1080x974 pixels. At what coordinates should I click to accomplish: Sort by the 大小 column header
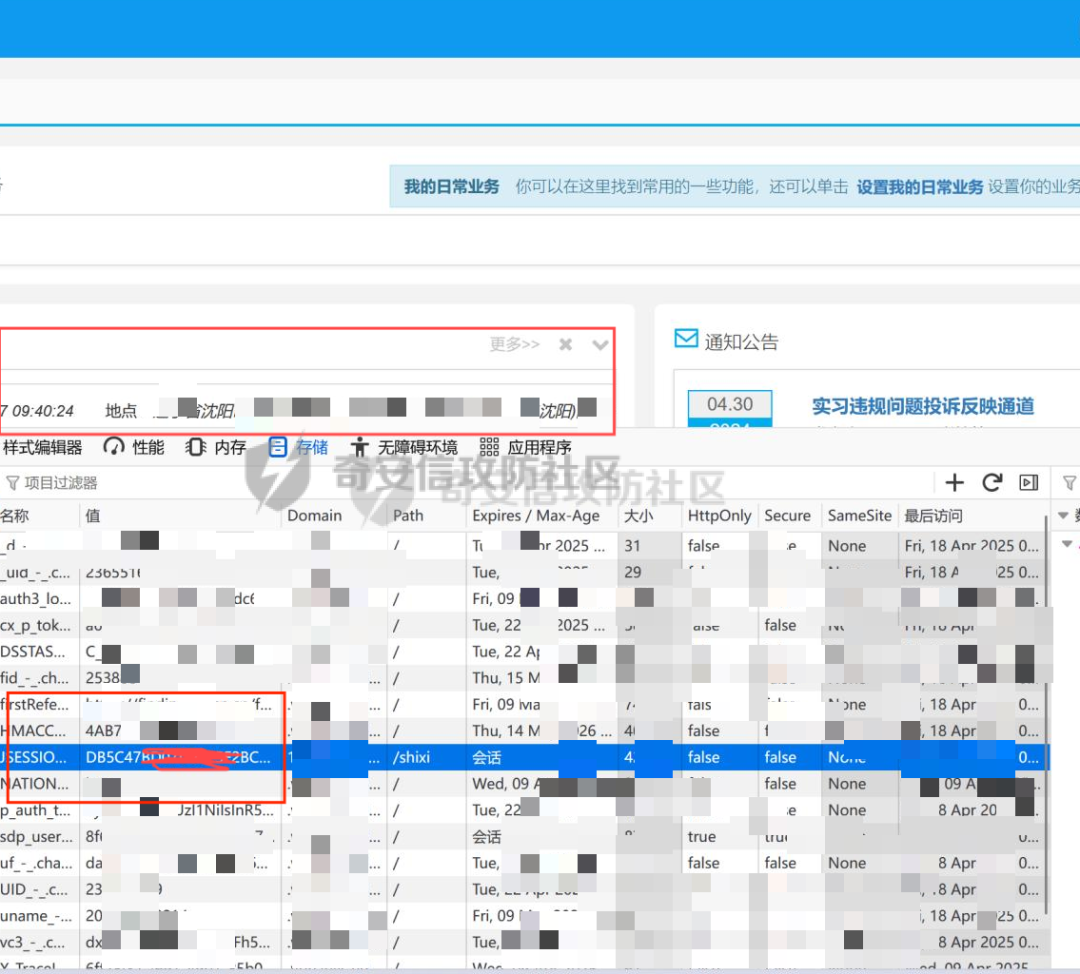pyautogui.click(x=650, y=516)
